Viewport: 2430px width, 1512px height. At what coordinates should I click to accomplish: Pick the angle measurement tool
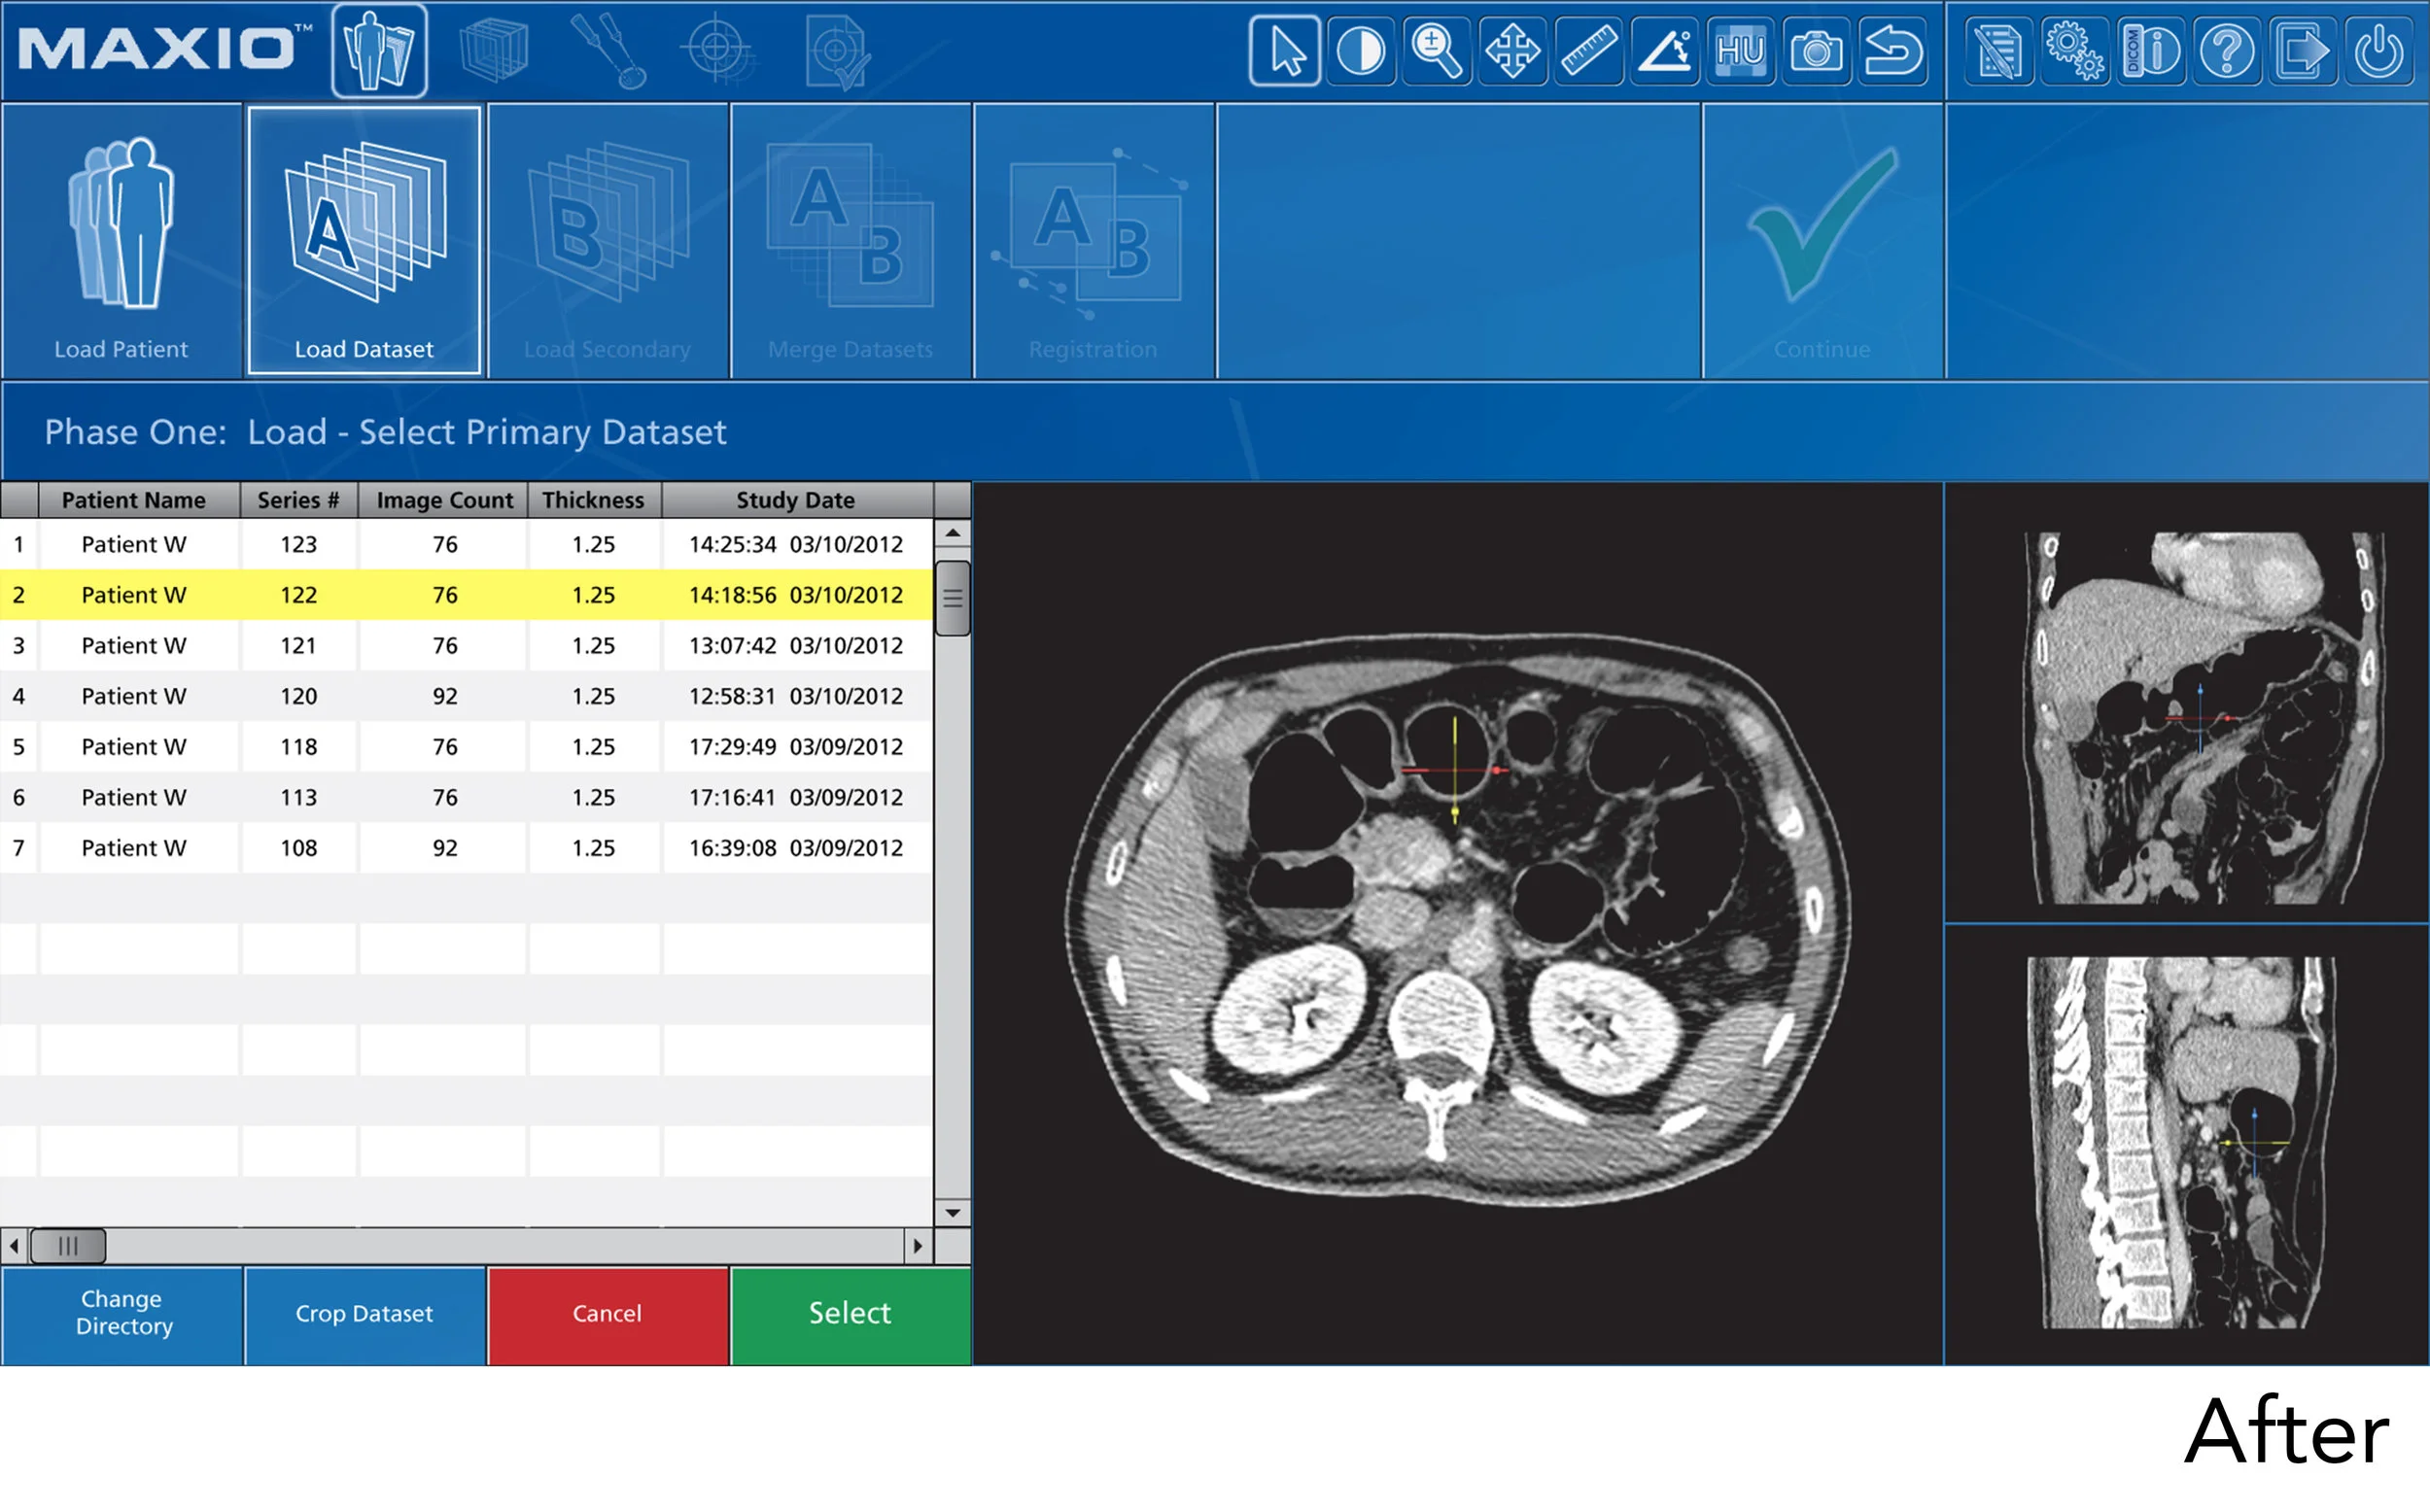coord(1665,50)
